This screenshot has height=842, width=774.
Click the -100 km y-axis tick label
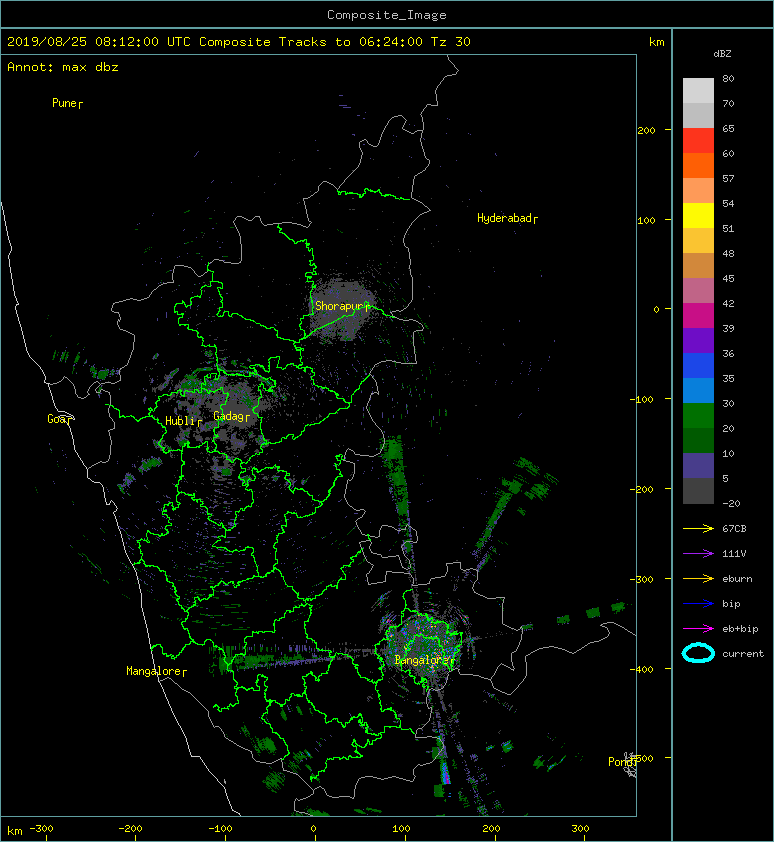[x=642, y=400]
